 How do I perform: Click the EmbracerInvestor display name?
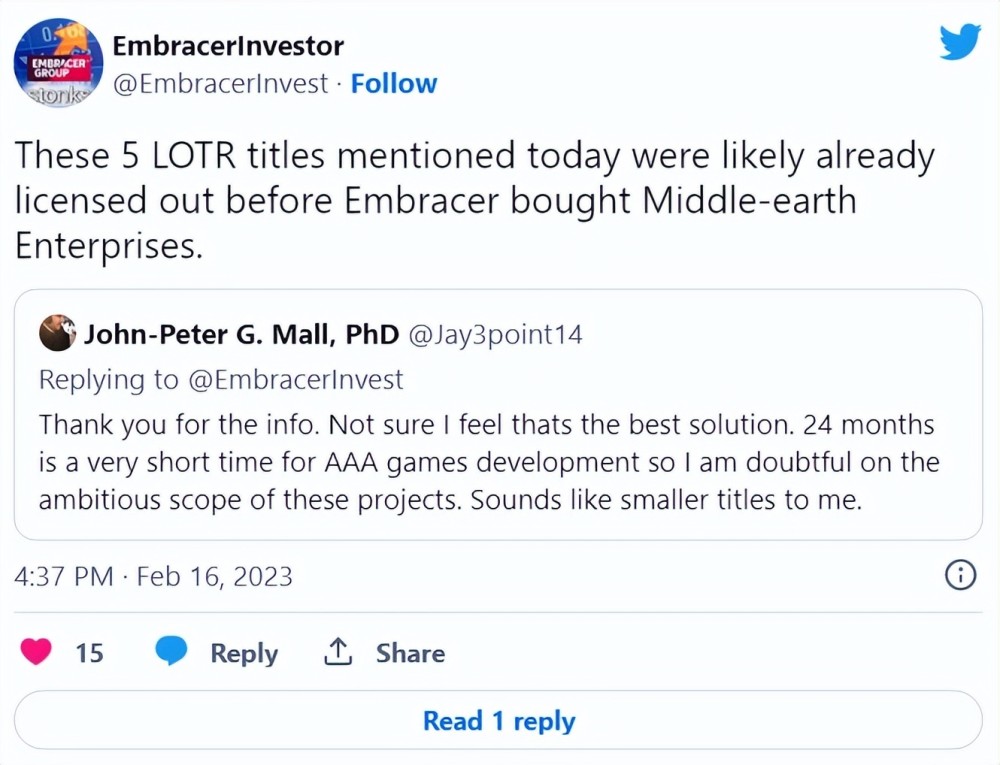pos(228,46)
